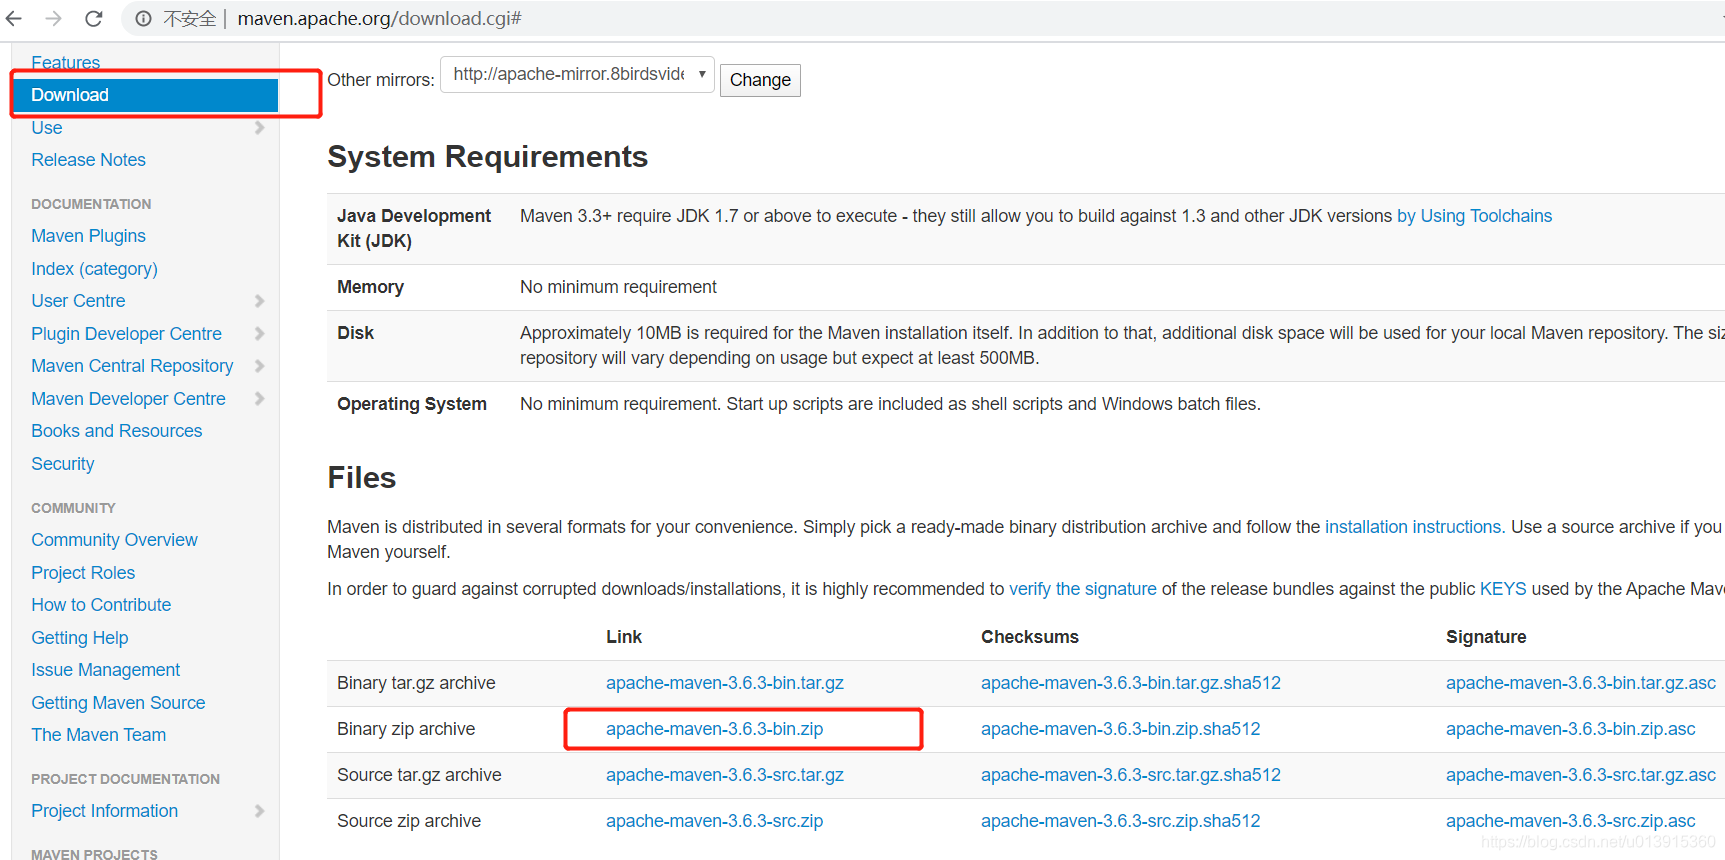Open apache-maven-3.6.3-bin.tar.gz.sha512 checksum

coord(1131,683)
